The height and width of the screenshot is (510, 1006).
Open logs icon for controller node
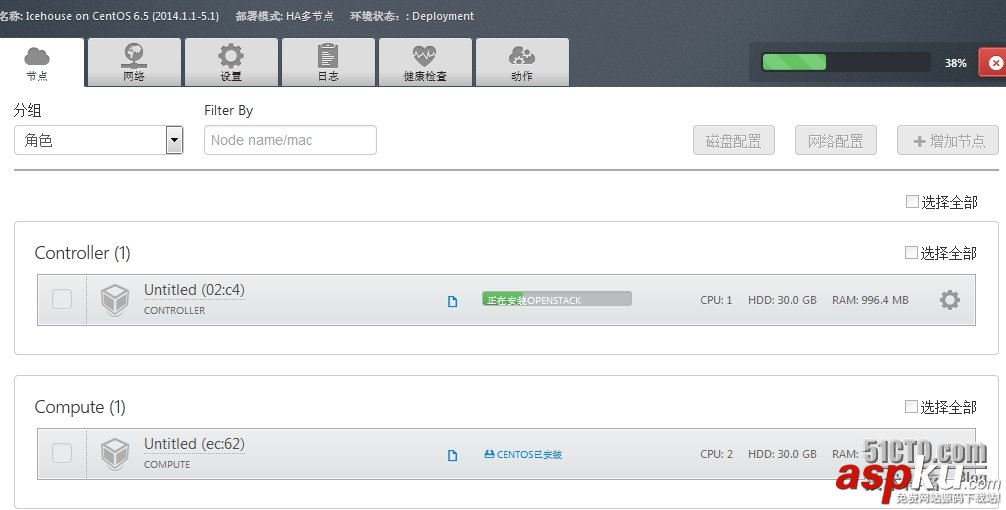pos(452,301)
